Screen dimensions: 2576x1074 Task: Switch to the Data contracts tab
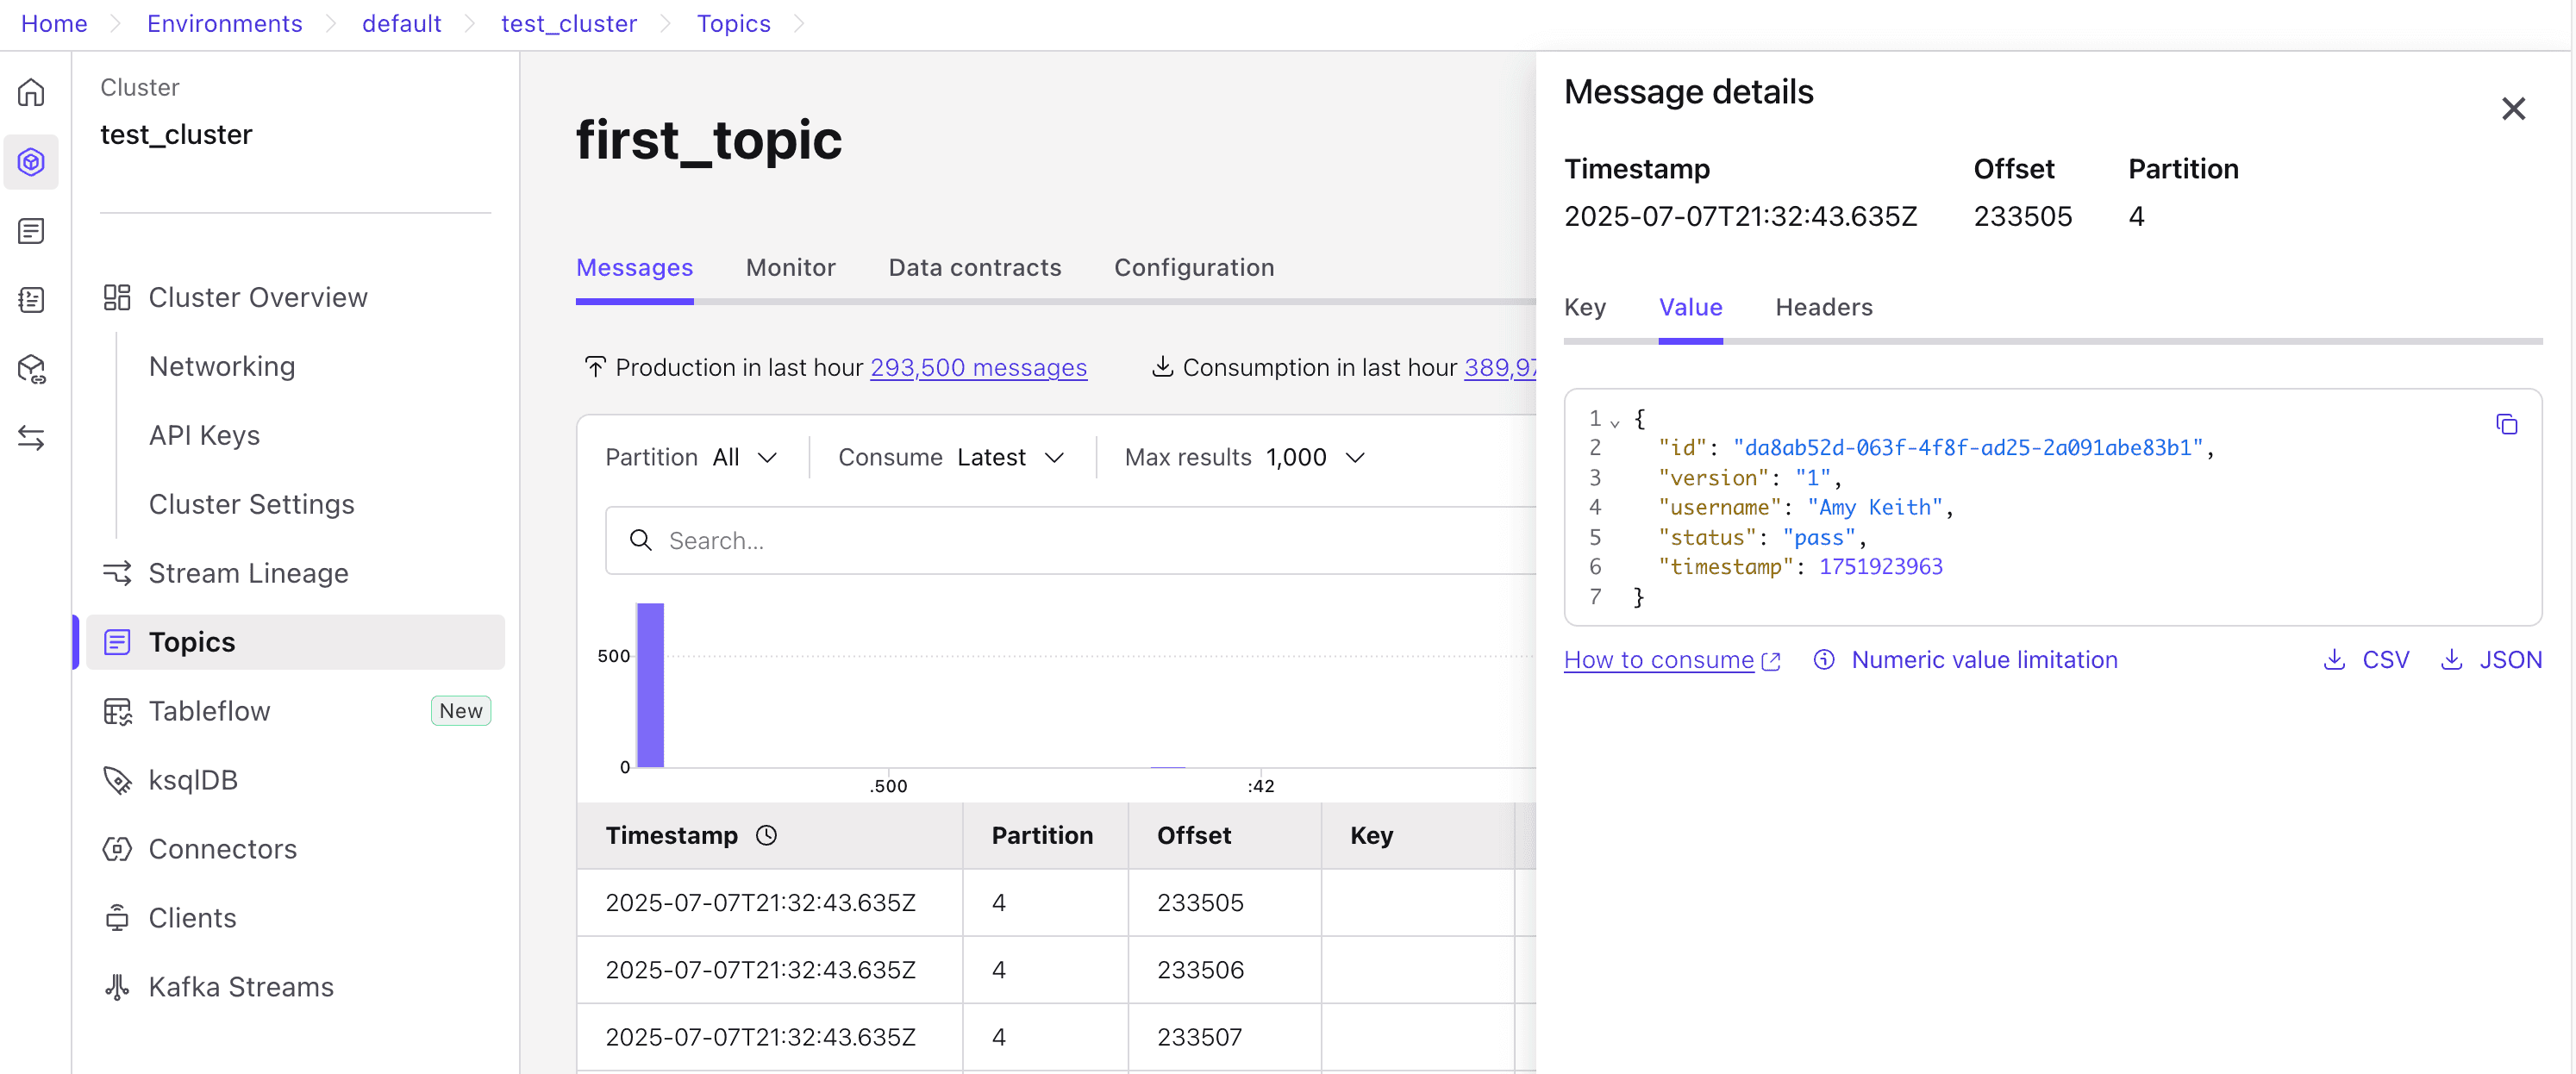(974, 267)
